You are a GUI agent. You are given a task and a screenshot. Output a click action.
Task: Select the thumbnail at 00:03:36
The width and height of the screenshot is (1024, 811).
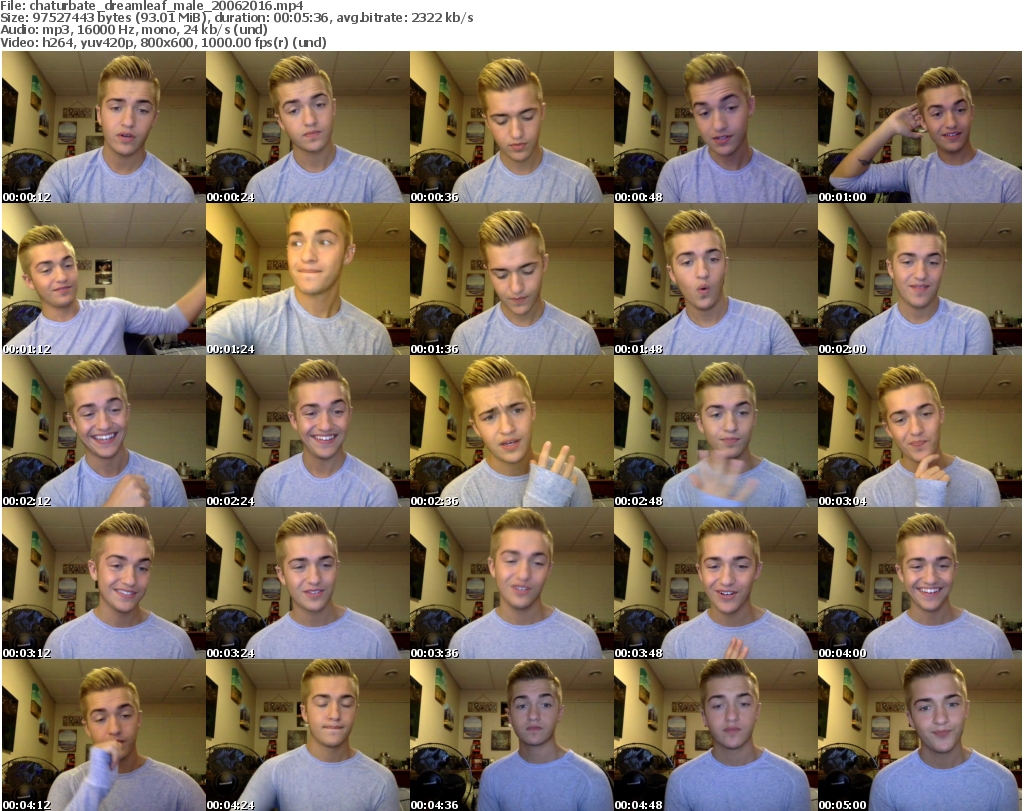pyautogui.click(x=511, y=584)
